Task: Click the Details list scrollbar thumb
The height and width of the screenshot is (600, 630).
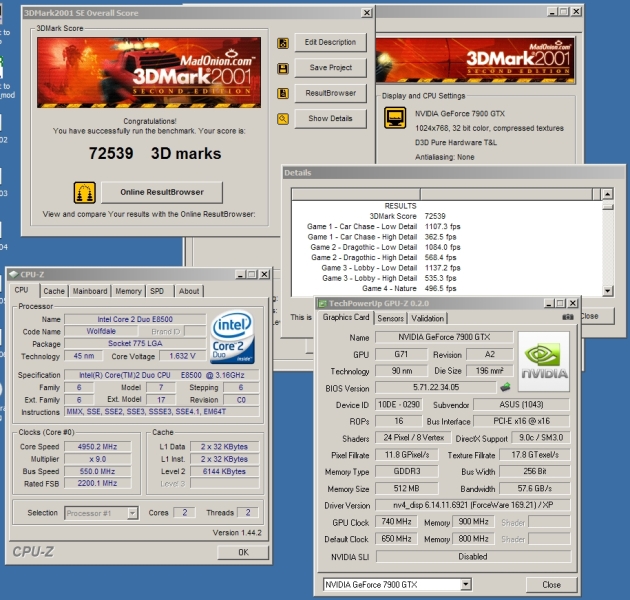Action: coord(608,207)
